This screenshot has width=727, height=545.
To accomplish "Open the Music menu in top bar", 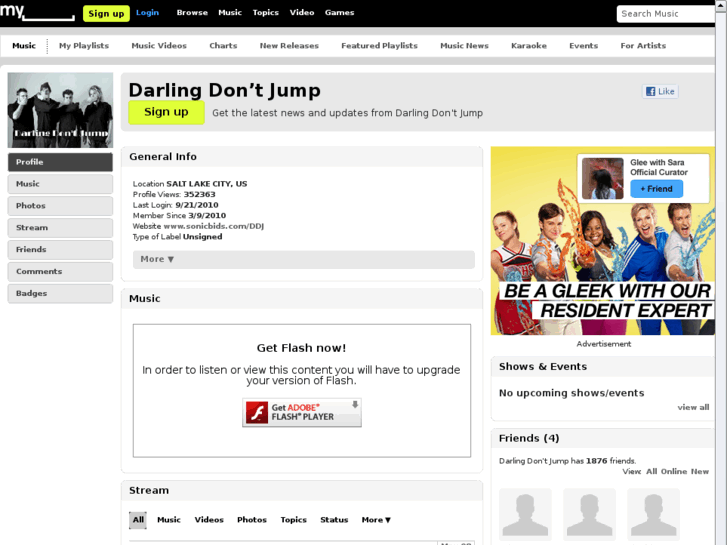I will [230, 13].
